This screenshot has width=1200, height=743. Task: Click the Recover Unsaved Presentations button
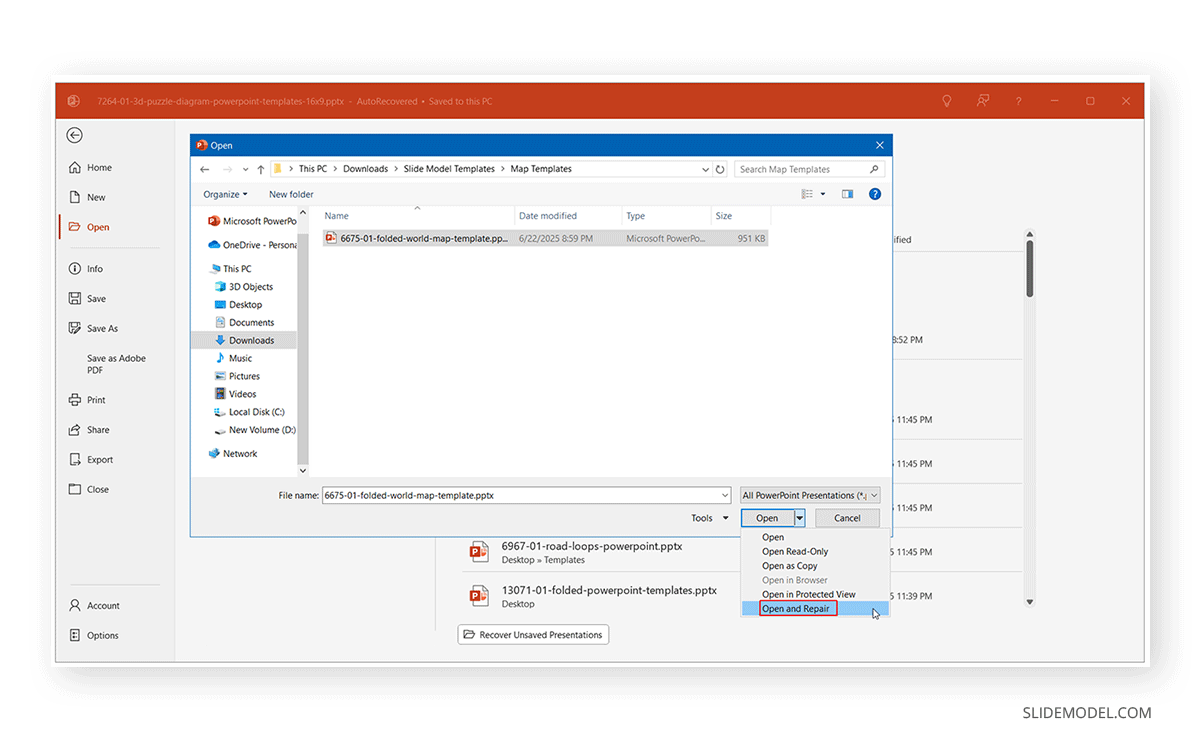(533, 634)
